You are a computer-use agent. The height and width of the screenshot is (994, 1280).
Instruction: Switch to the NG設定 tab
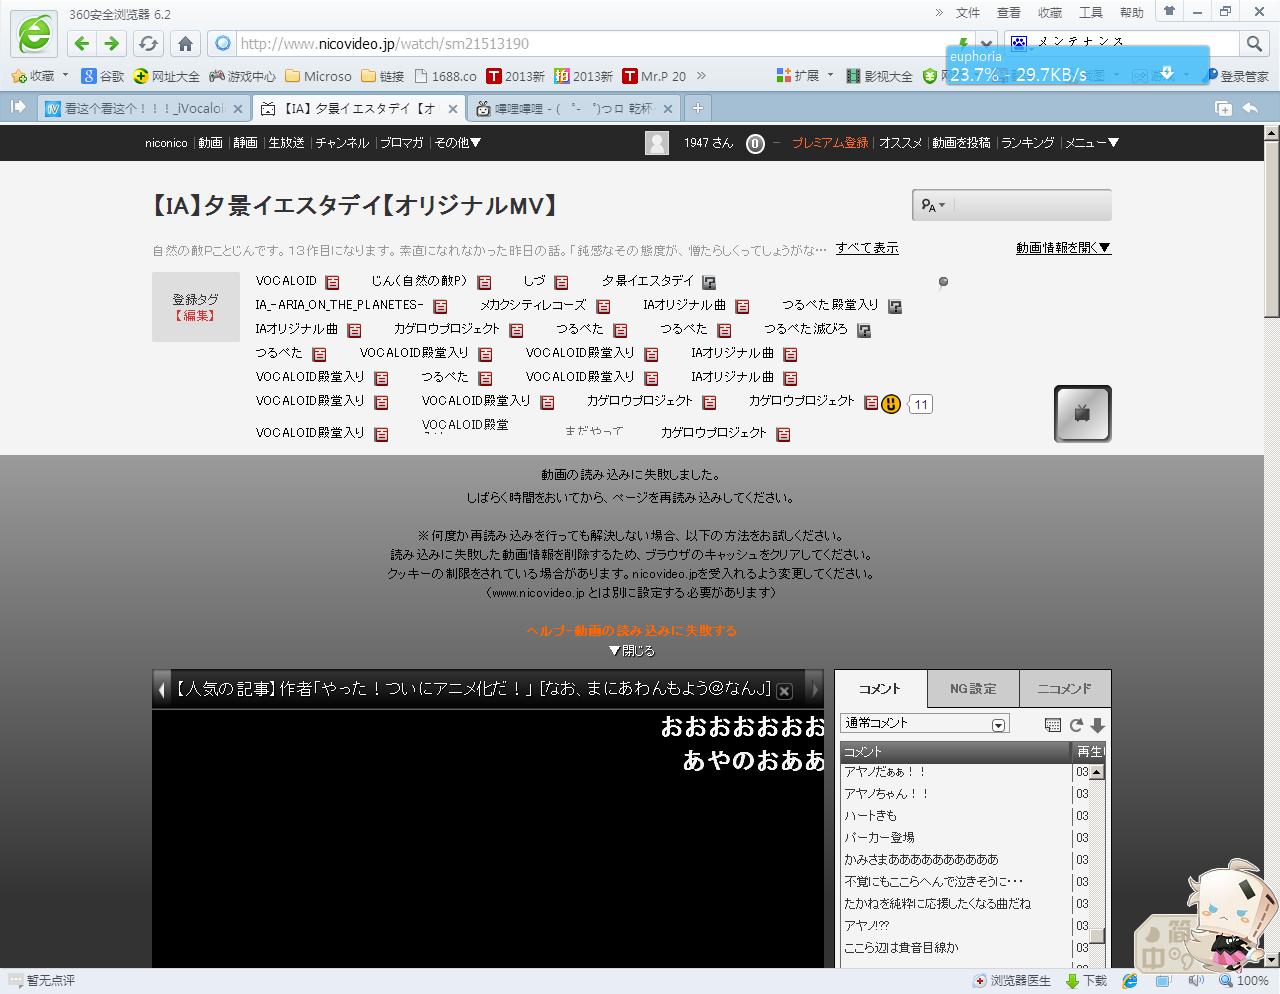pos(973,689)
